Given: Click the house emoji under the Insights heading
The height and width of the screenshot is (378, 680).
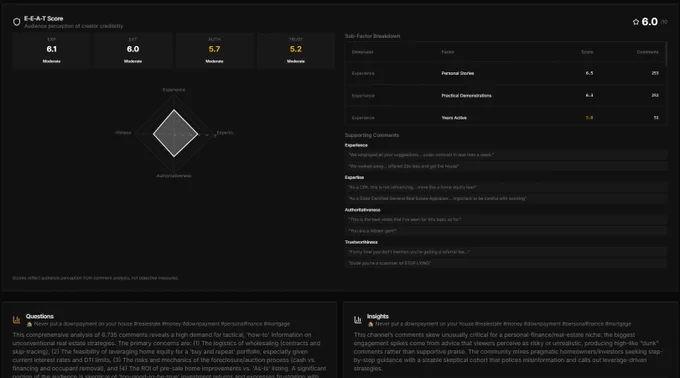Looking at the screenshot, I should tap(371, 324).
